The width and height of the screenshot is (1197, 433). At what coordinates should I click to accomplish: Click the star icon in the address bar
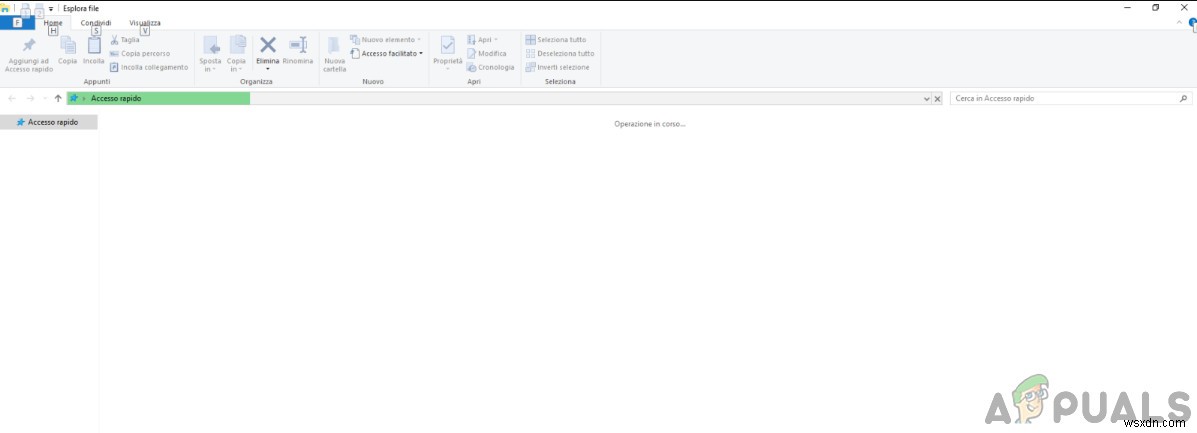[74, 99]
